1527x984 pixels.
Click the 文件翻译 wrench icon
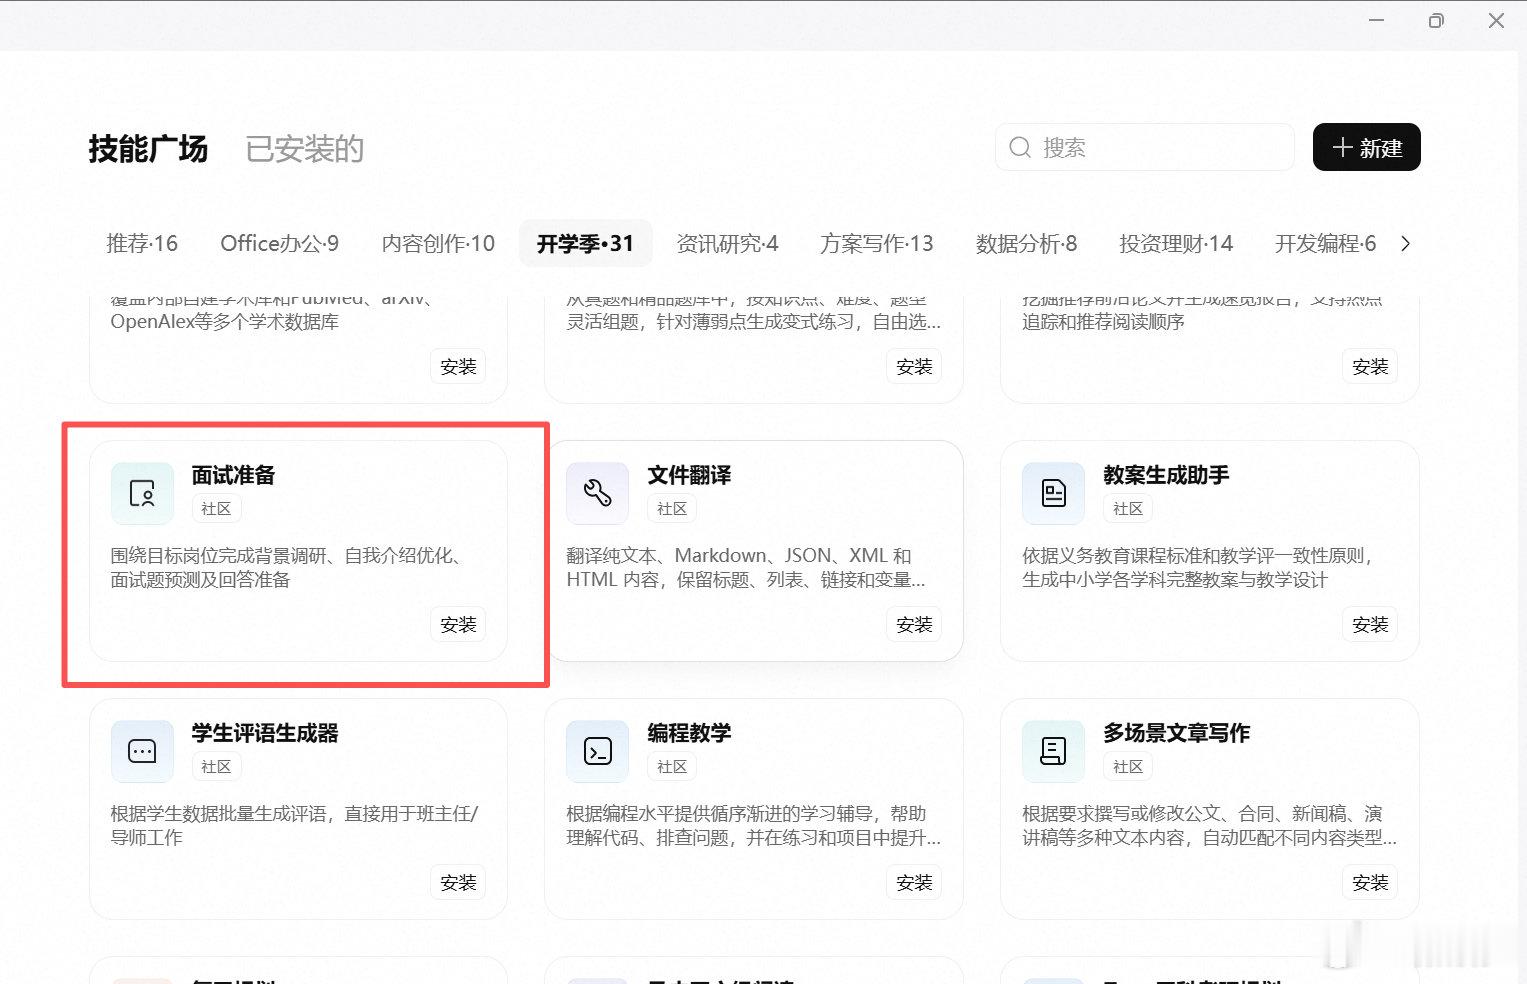[598, 493]
